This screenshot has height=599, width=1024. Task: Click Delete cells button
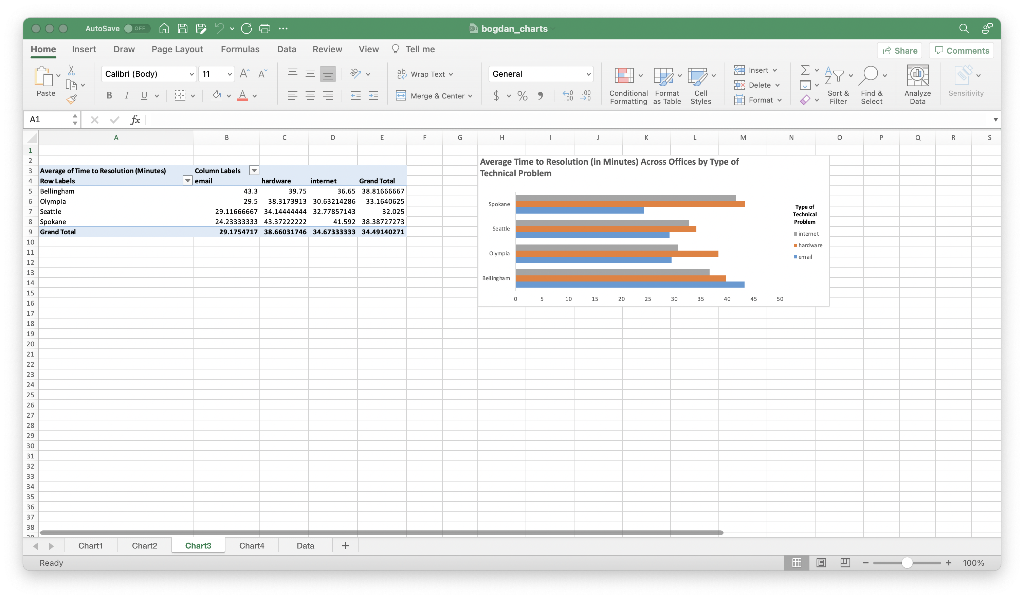pyautogui.click(x=756, y=85)
